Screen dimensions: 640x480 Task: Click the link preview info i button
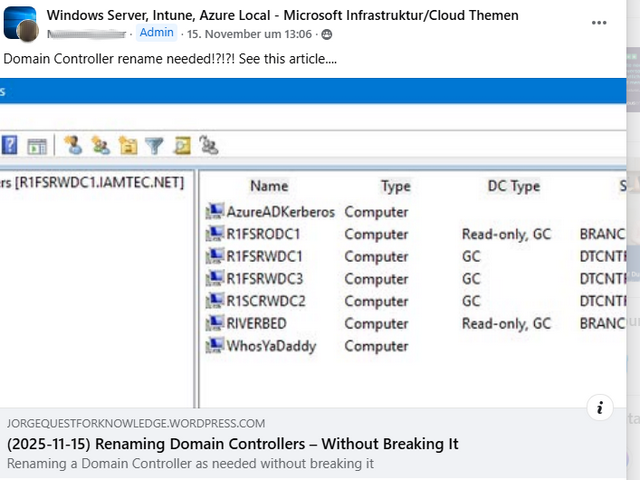coord(600,407)
